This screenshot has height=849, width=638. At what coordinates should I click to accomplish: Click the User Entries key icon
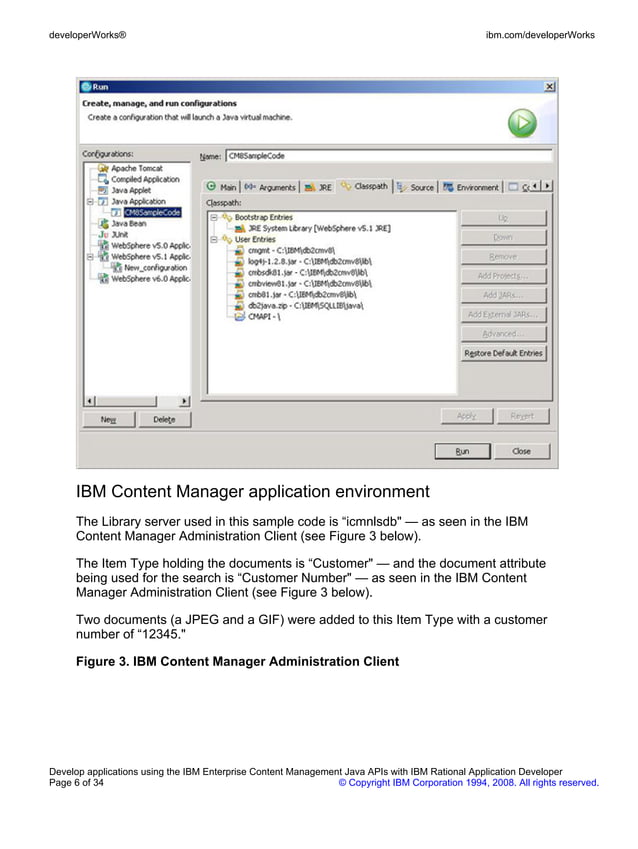pyautogui.click(x=227, y=239)
